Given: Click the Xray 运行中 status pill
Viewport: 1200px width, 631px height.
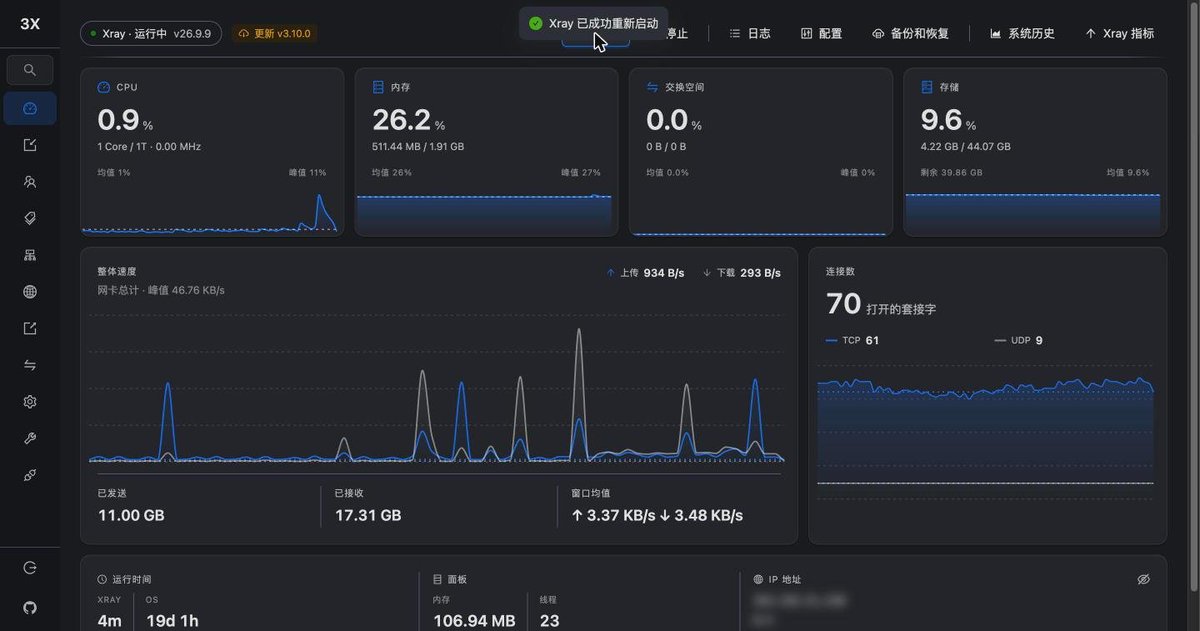Looking at the screenshot, I should coord(151,34).
